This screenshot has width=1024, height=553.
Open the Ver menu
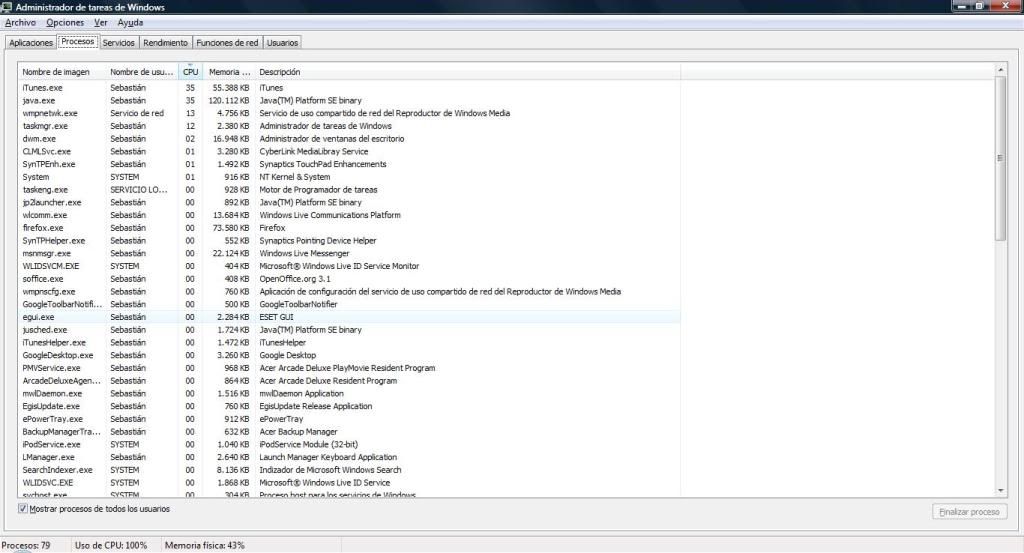click(x=100, y=22)
